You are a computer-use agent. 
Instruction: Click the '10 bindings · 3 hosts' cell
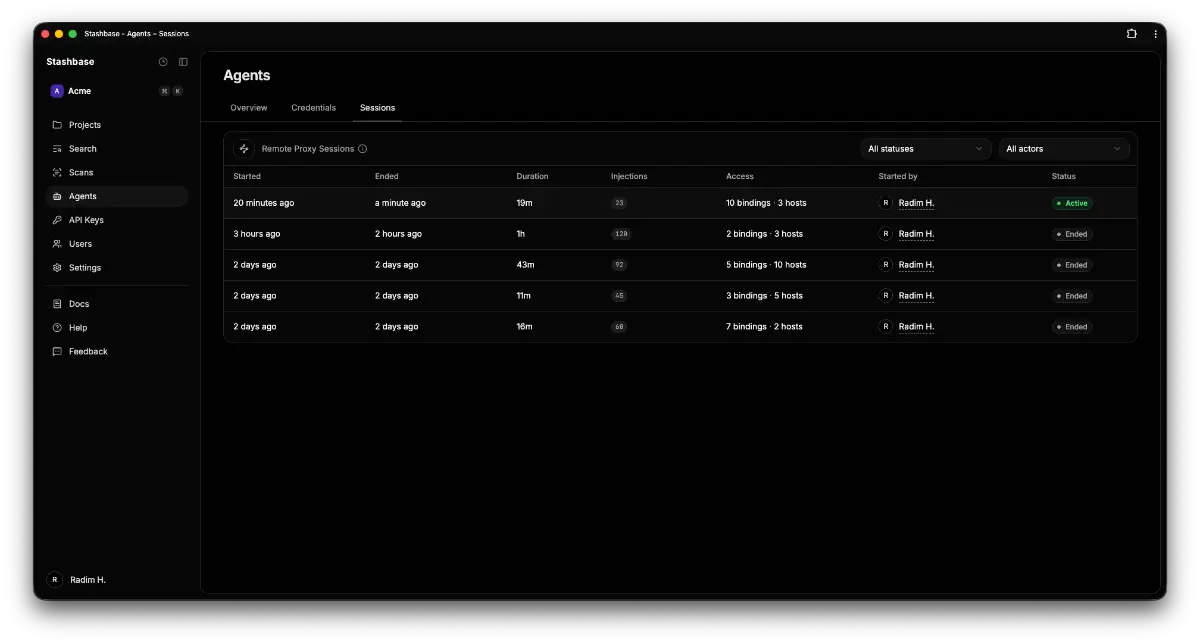[x=766, y=203]
